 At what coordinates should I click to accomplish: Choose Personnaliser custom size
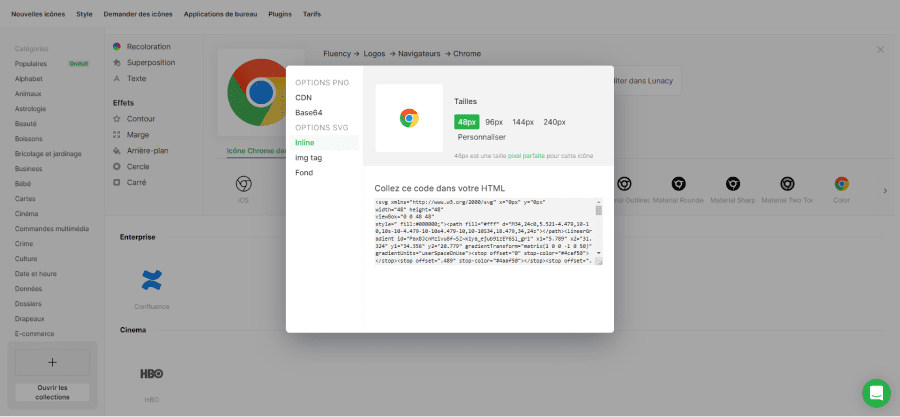click(x=482, y=137)
